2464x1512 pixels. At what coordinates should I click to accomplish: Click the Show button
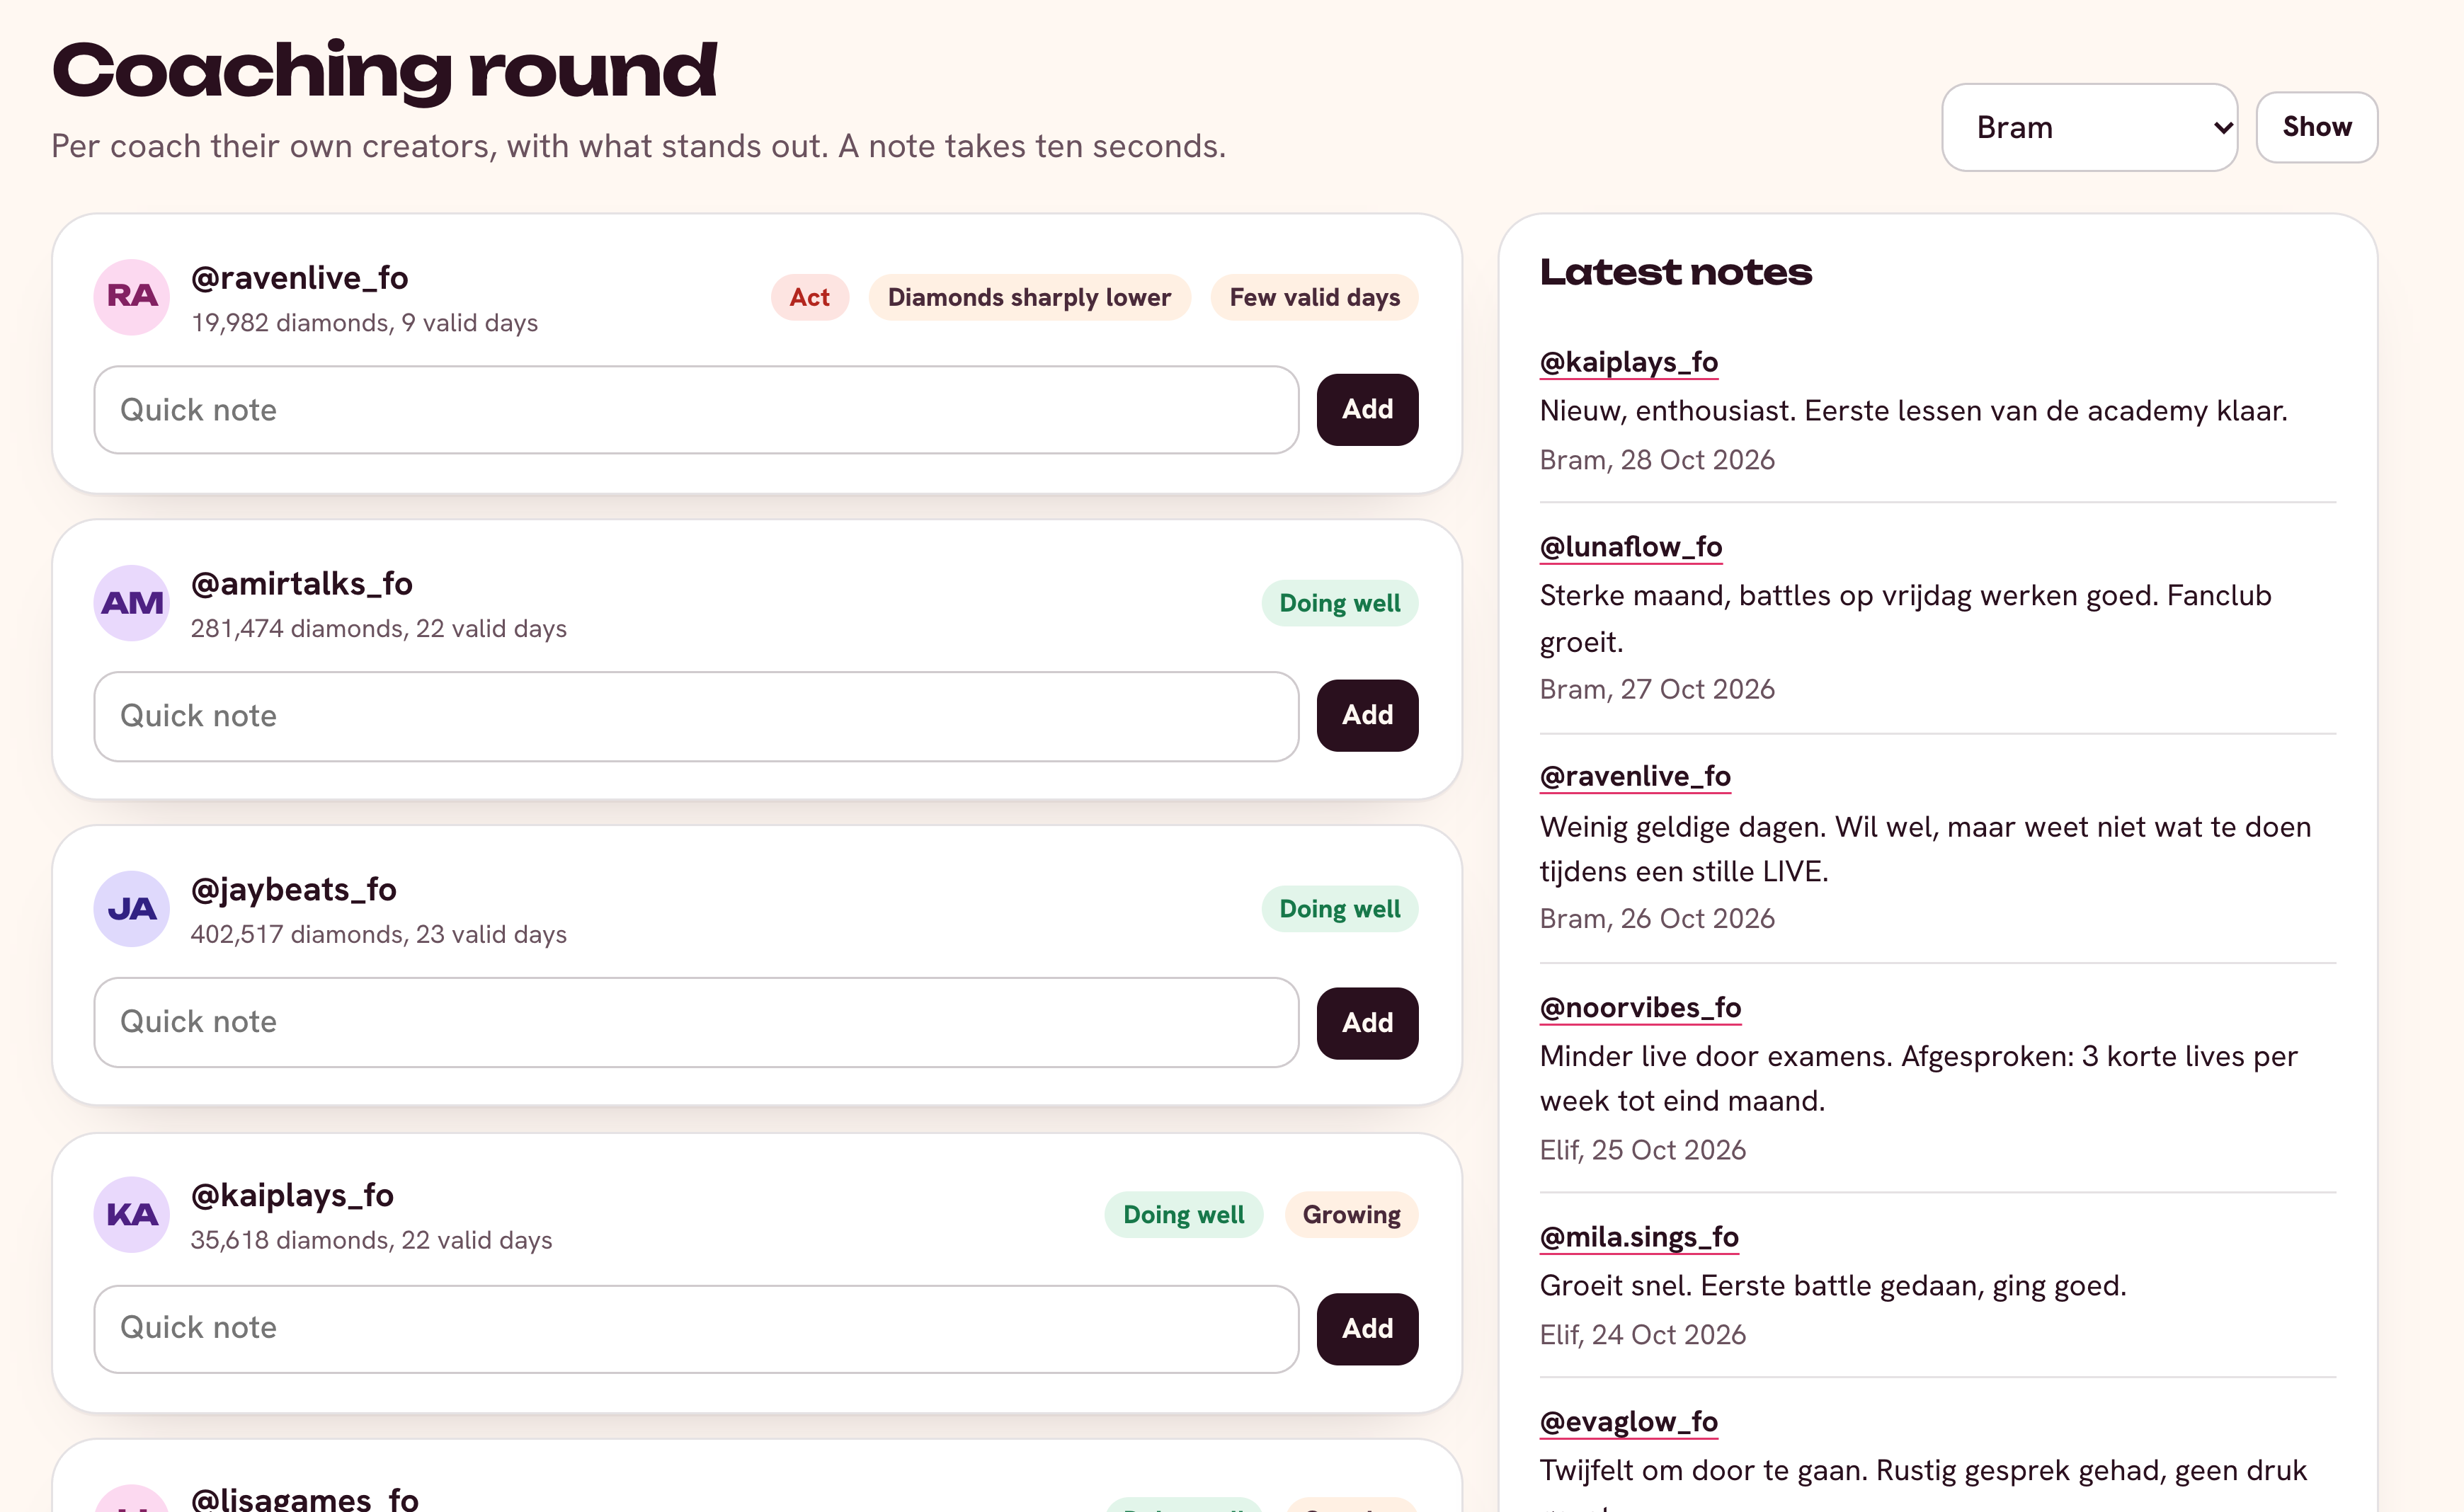click(x=2316, y=127)
